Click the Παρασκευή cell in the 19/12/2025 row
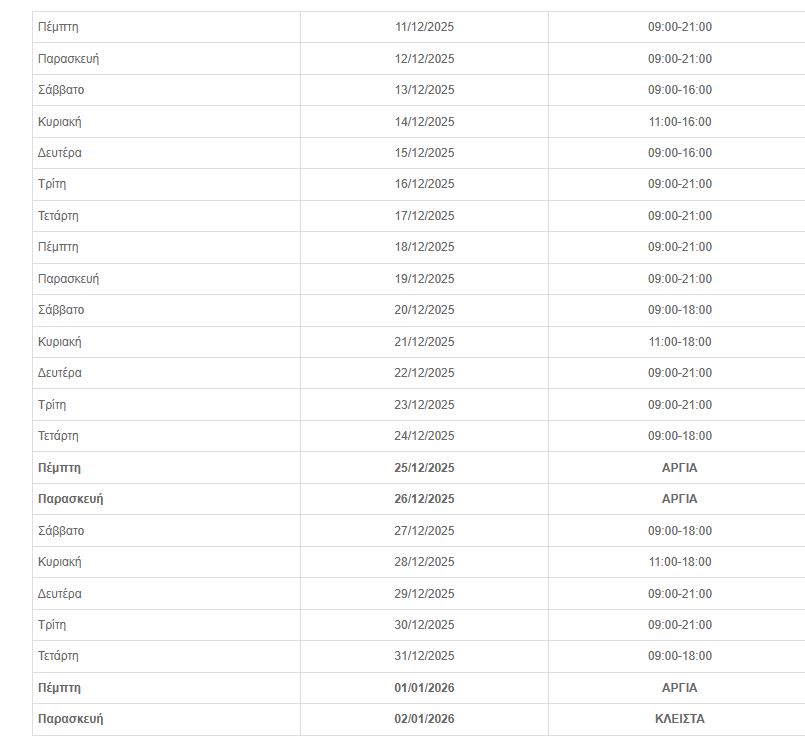 [68, 279]
